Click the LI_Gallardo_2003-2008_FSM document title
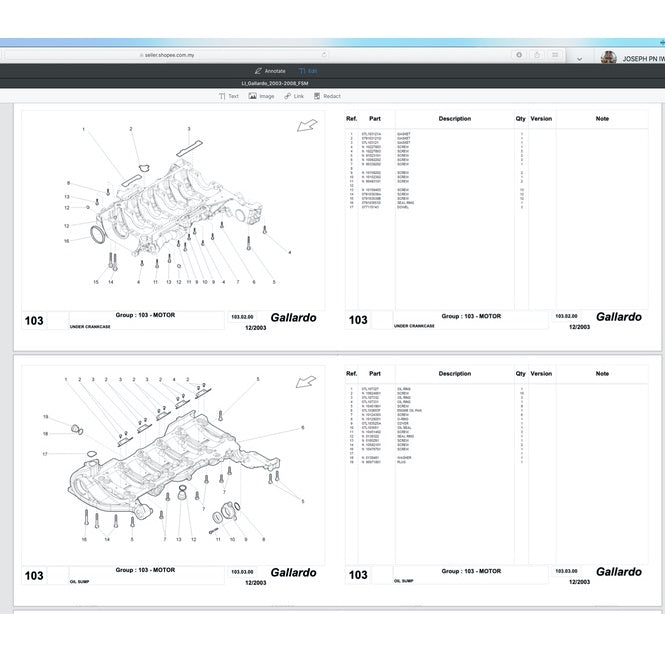Image resolution: width=665 pixels, height=665 pixels. tap(274, 84)
